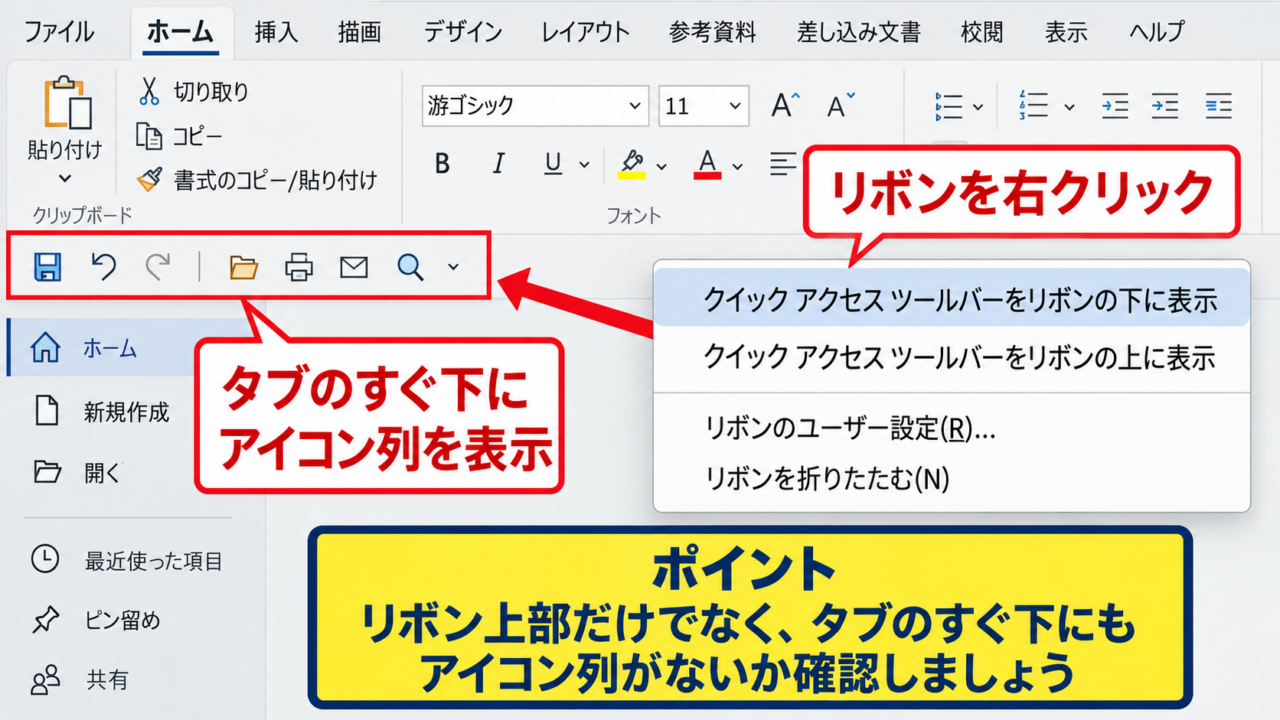Decrease font size with smaller A

pos(841,105)
